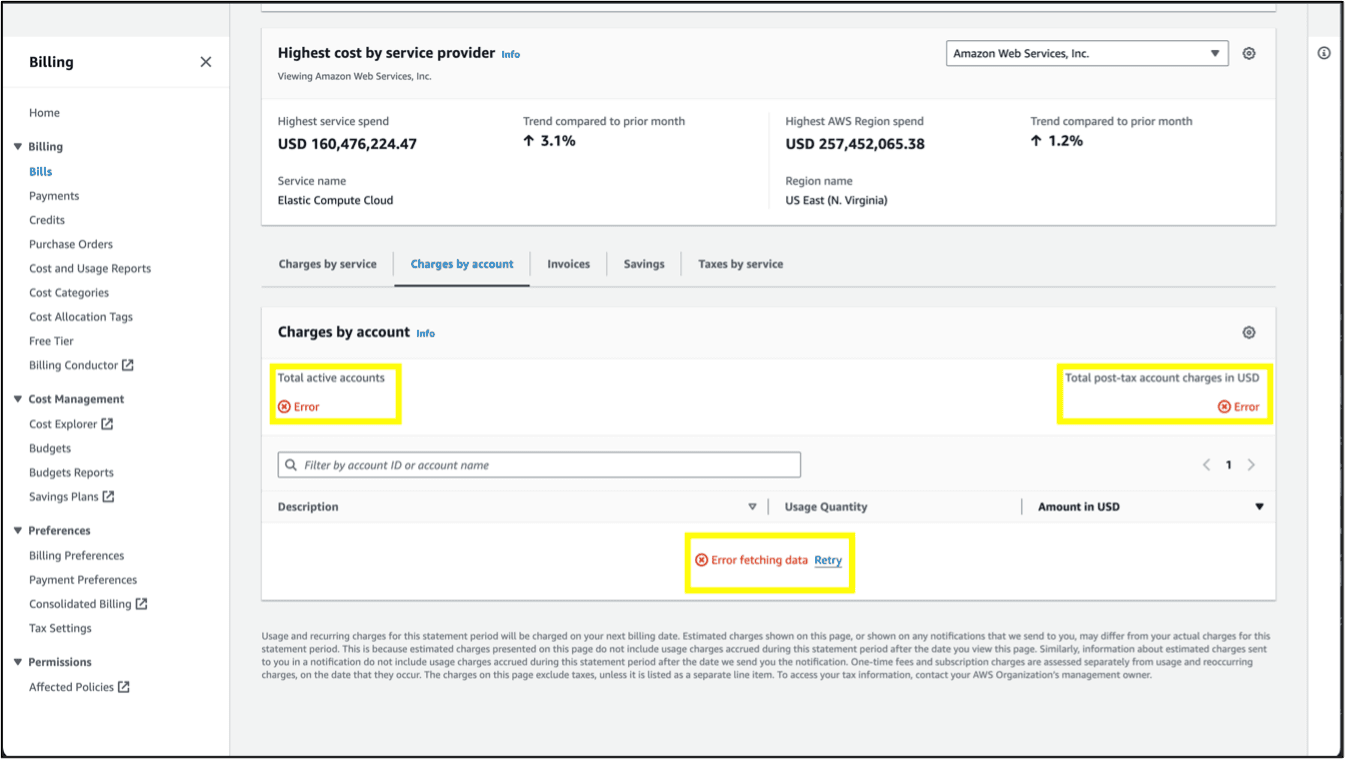Viewport: 1347px width, 763px height.
Task: Click external link icon next to Savings Plans
Action: 109,497
